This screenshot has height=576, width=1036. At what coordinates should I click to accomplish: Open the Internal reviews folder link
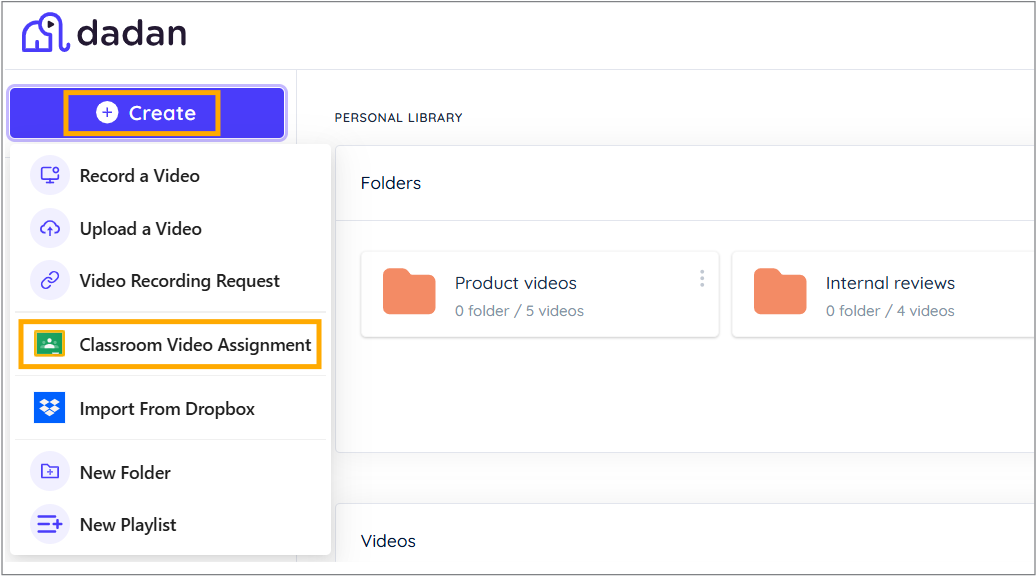pos(890,283)
